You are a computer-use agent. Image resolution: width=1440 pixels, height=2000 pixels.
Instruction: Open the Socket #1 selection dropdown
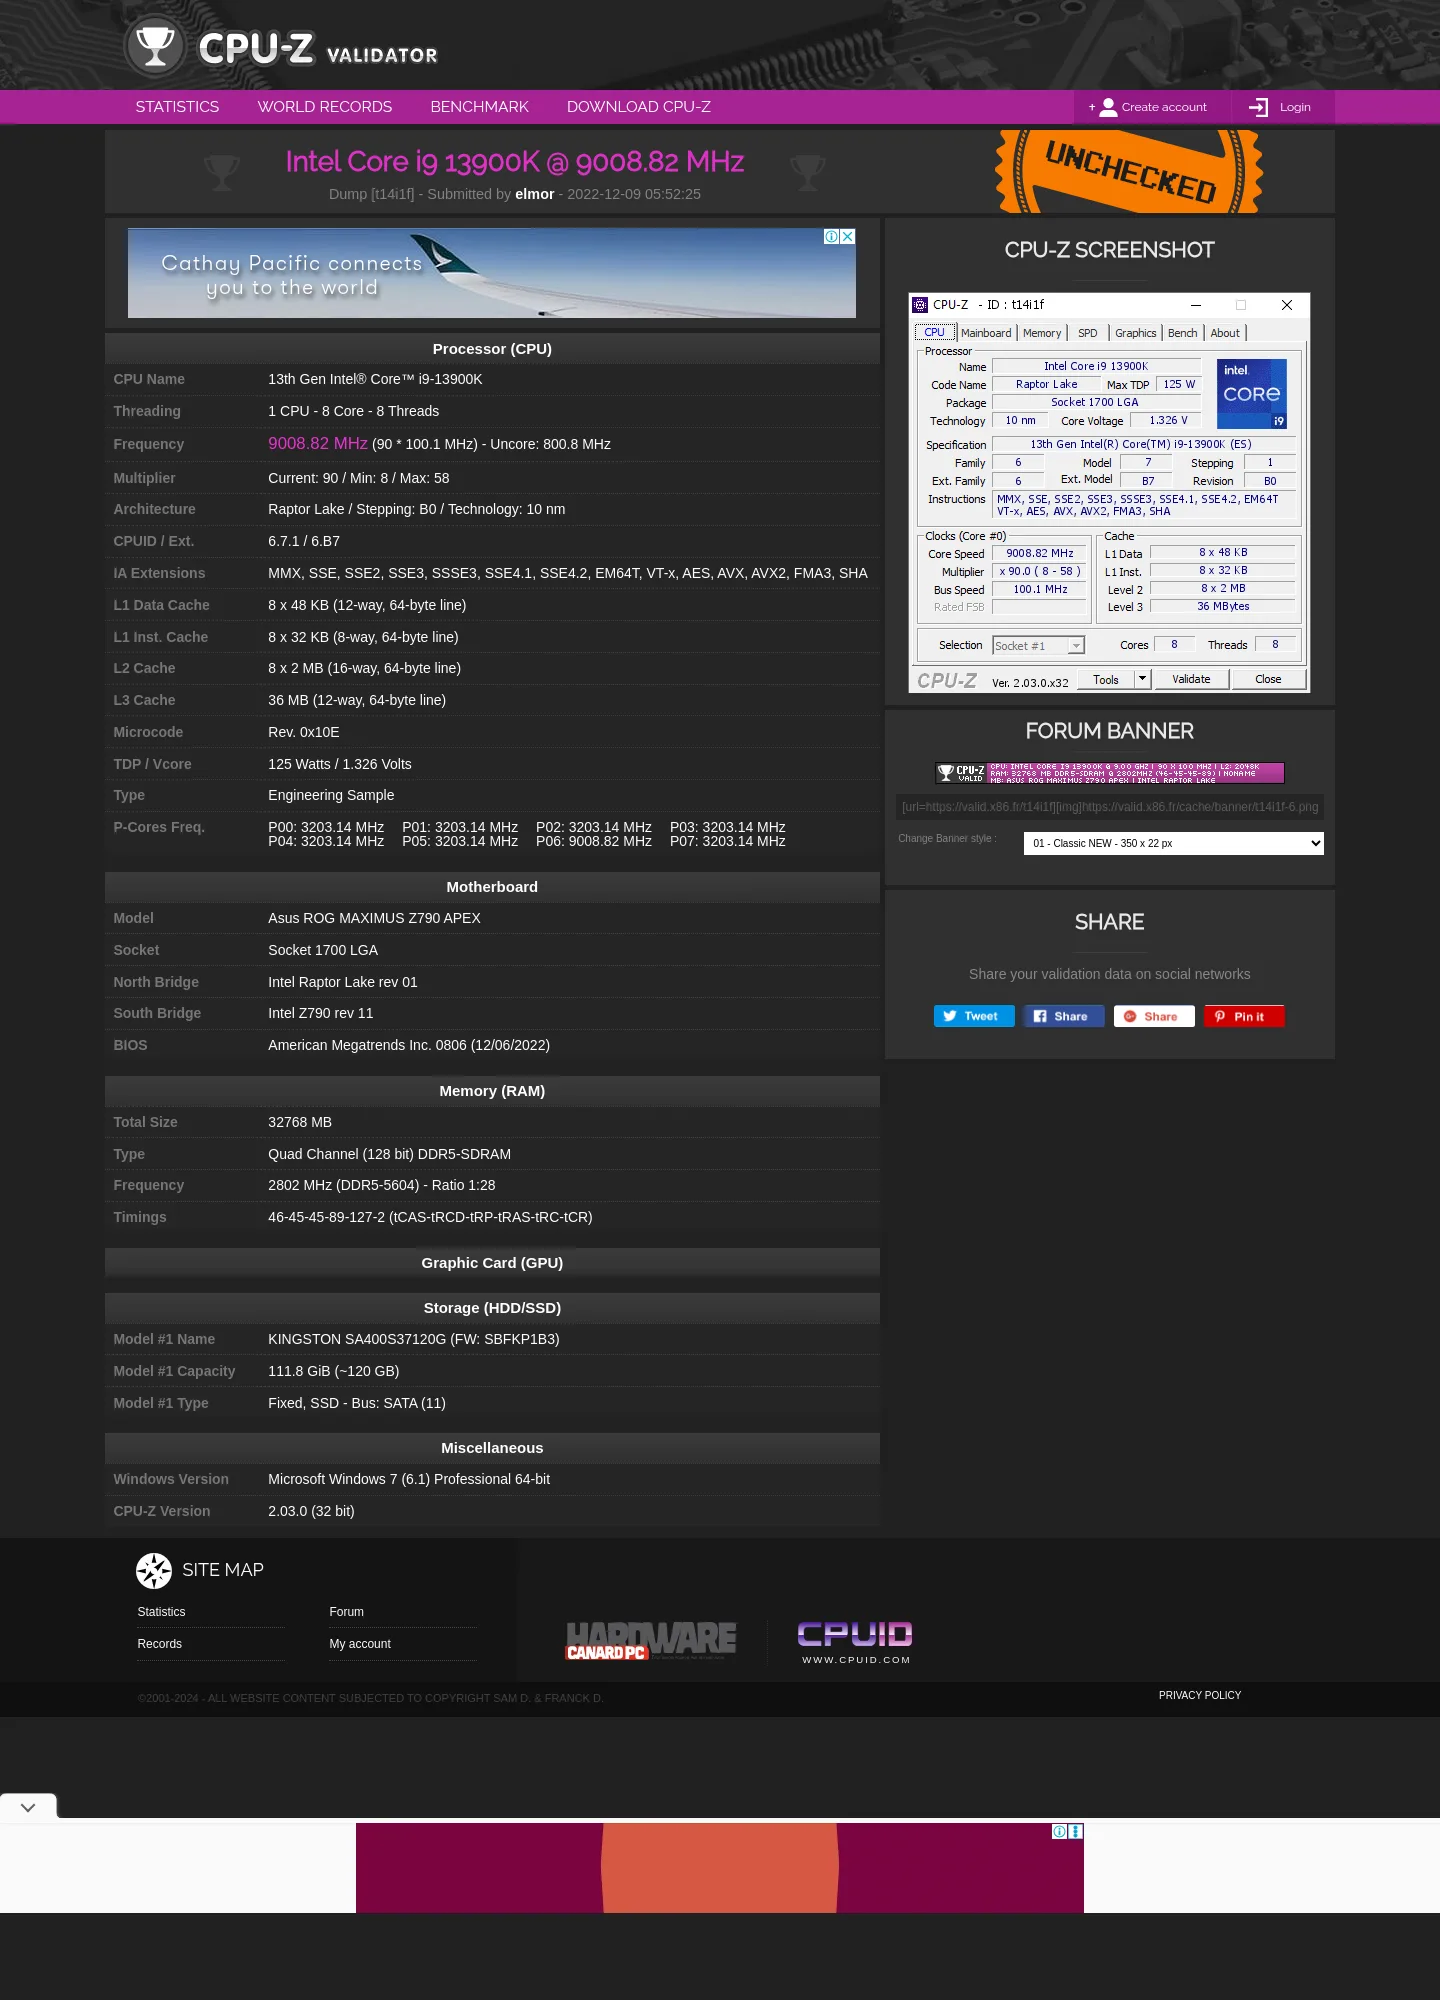[x=1038, y=646]
